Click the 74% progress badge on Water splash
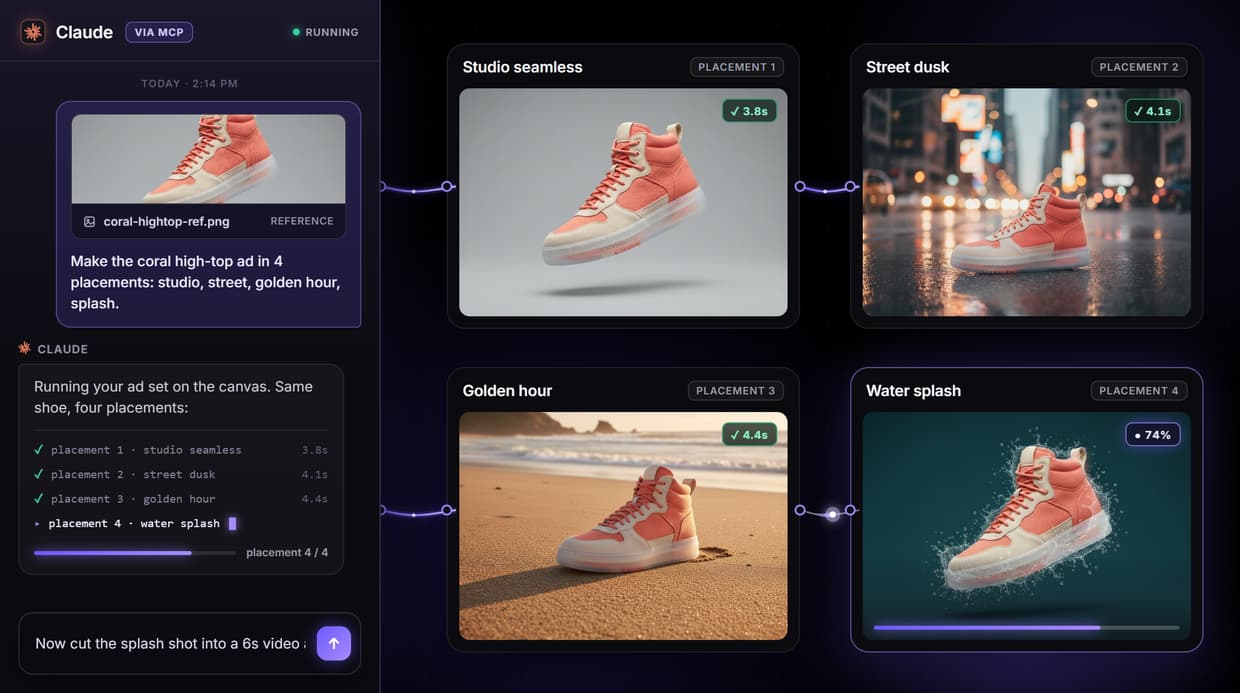This screenshot has width=1240, height=693. click(1152, 435)
